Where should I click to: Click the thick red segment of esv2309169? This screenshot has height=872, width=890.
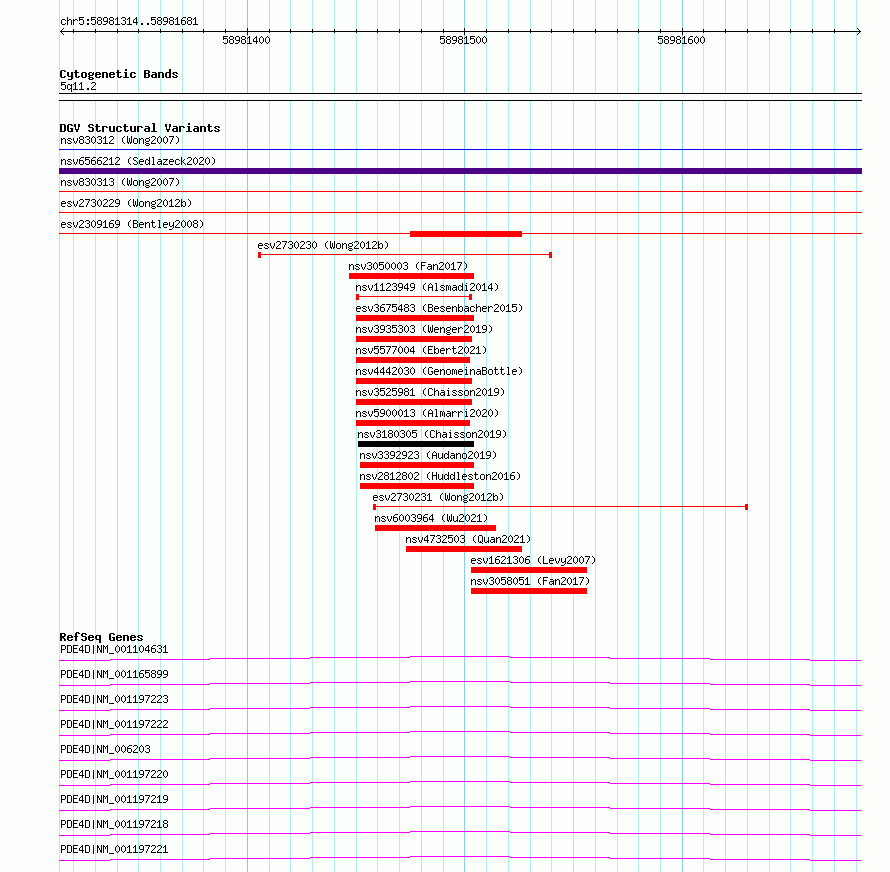[x=466, y=234]
